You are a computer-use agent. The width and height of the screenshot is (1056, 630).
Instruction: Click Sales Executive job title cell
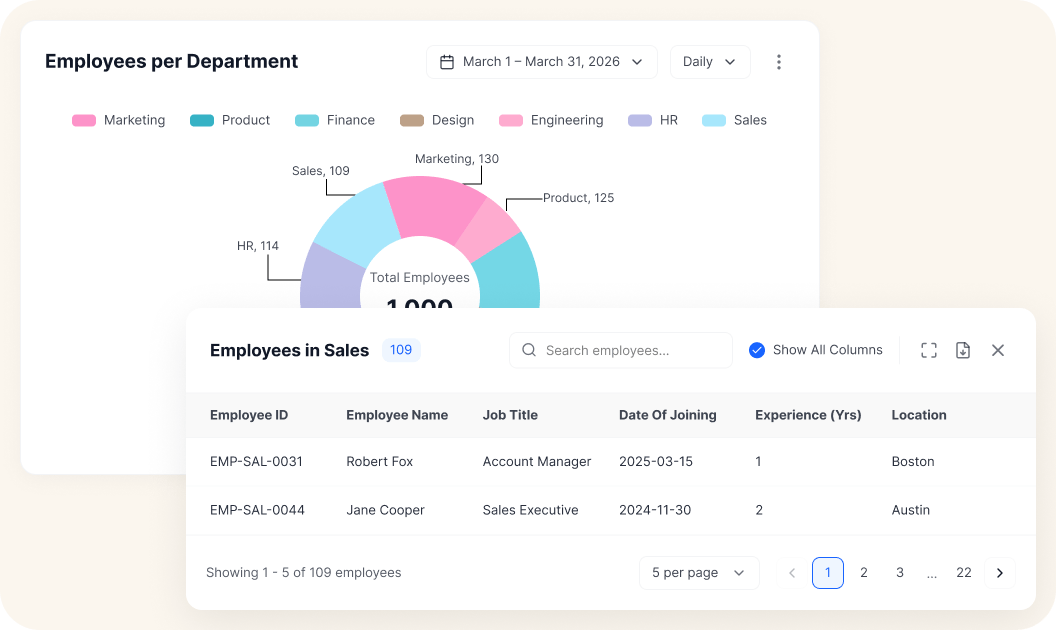(x=531, y=510)
